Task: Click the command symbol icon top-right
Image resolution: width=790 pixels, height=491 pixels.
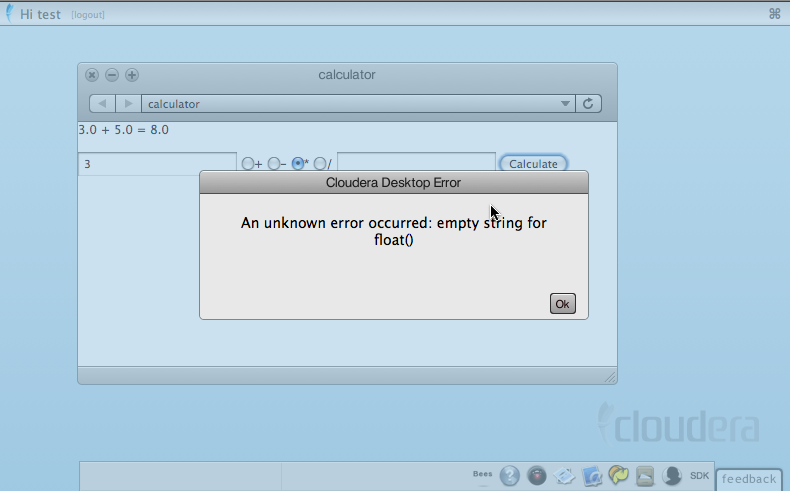Action: (774, 14)
